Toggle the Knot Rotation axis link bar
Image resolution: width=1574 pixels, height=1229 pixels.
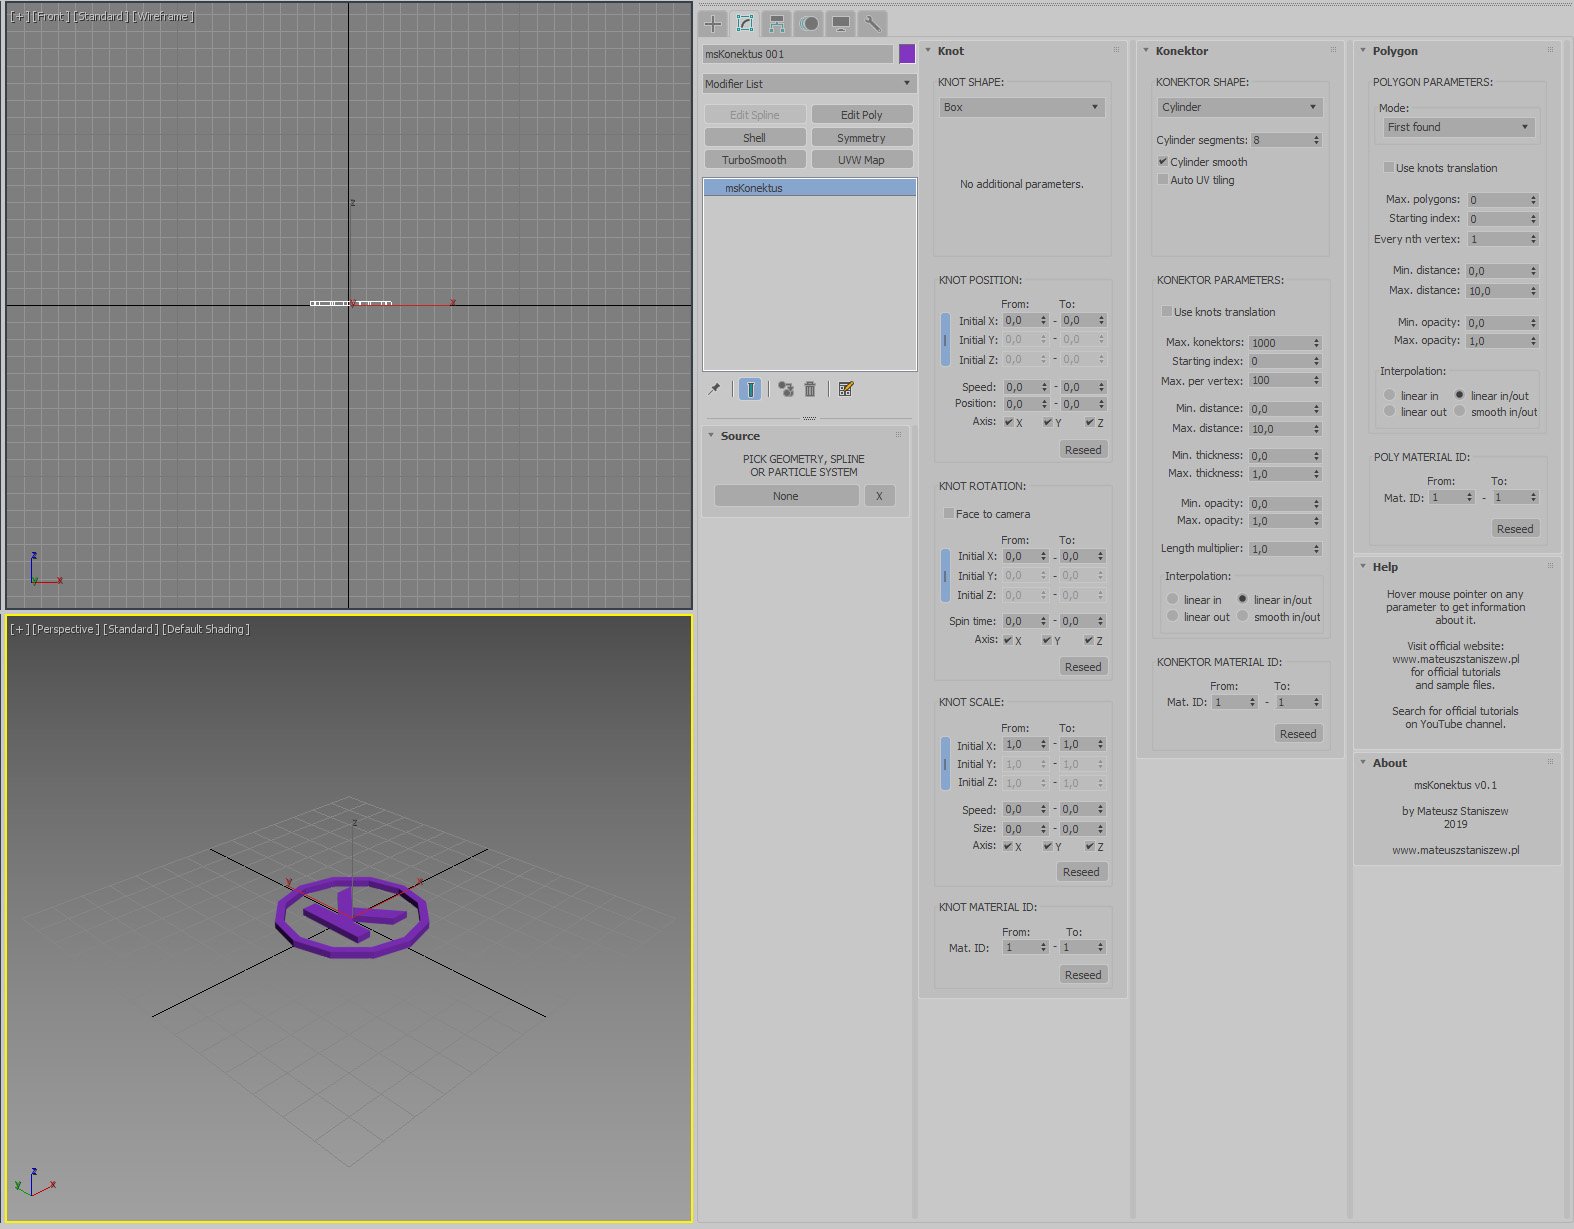click(x=945, y=575)
